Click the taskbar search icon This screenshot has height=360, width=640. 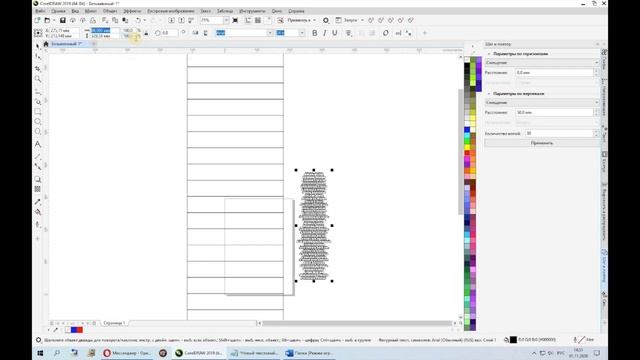[57, 353]
